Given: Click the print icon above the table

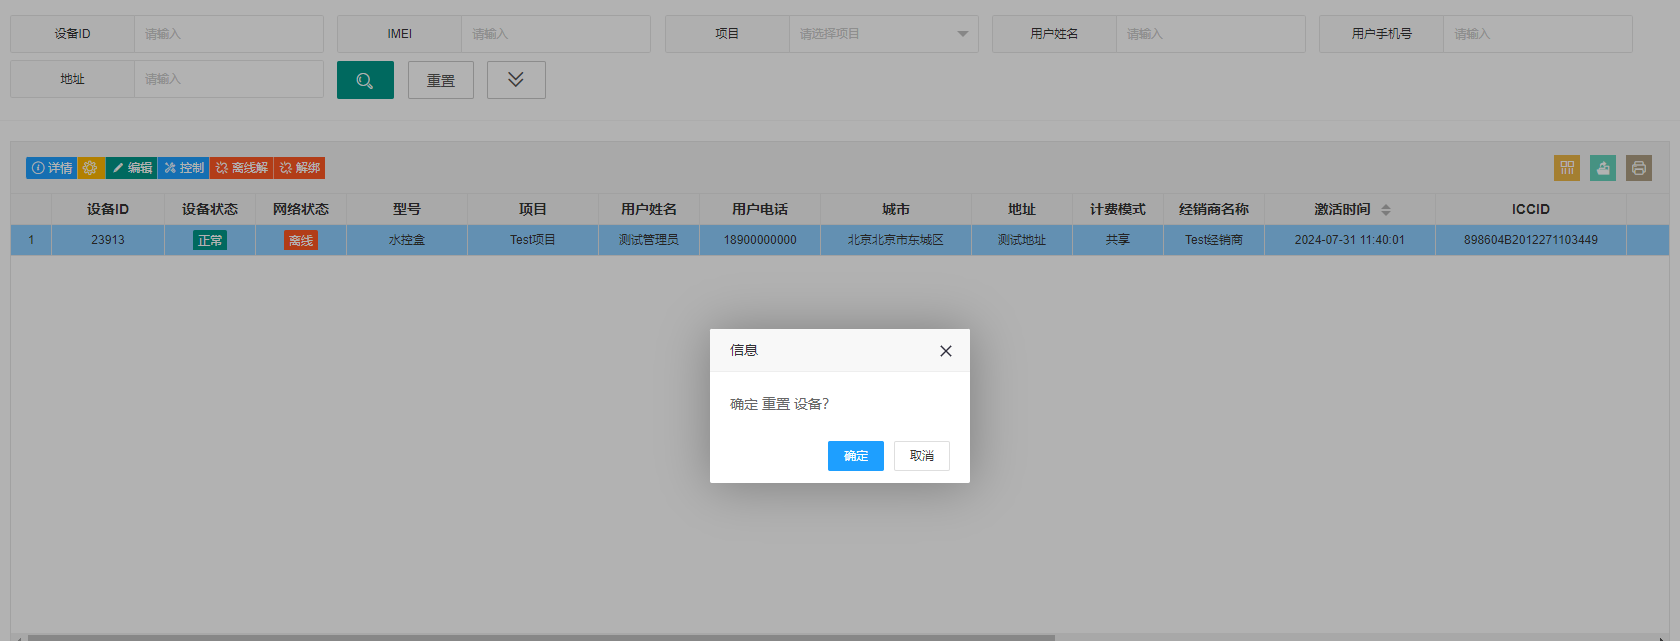Looking at the screenshot, I should click(x=1639, y=168).
